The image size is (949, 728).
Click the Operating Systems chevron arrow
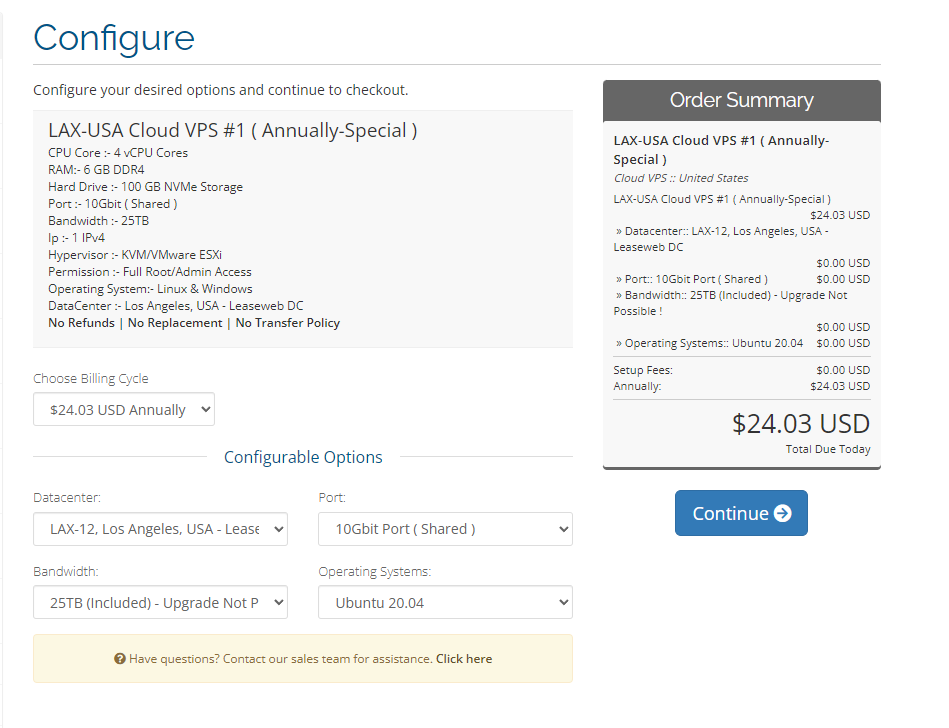[x=563, y=602]
